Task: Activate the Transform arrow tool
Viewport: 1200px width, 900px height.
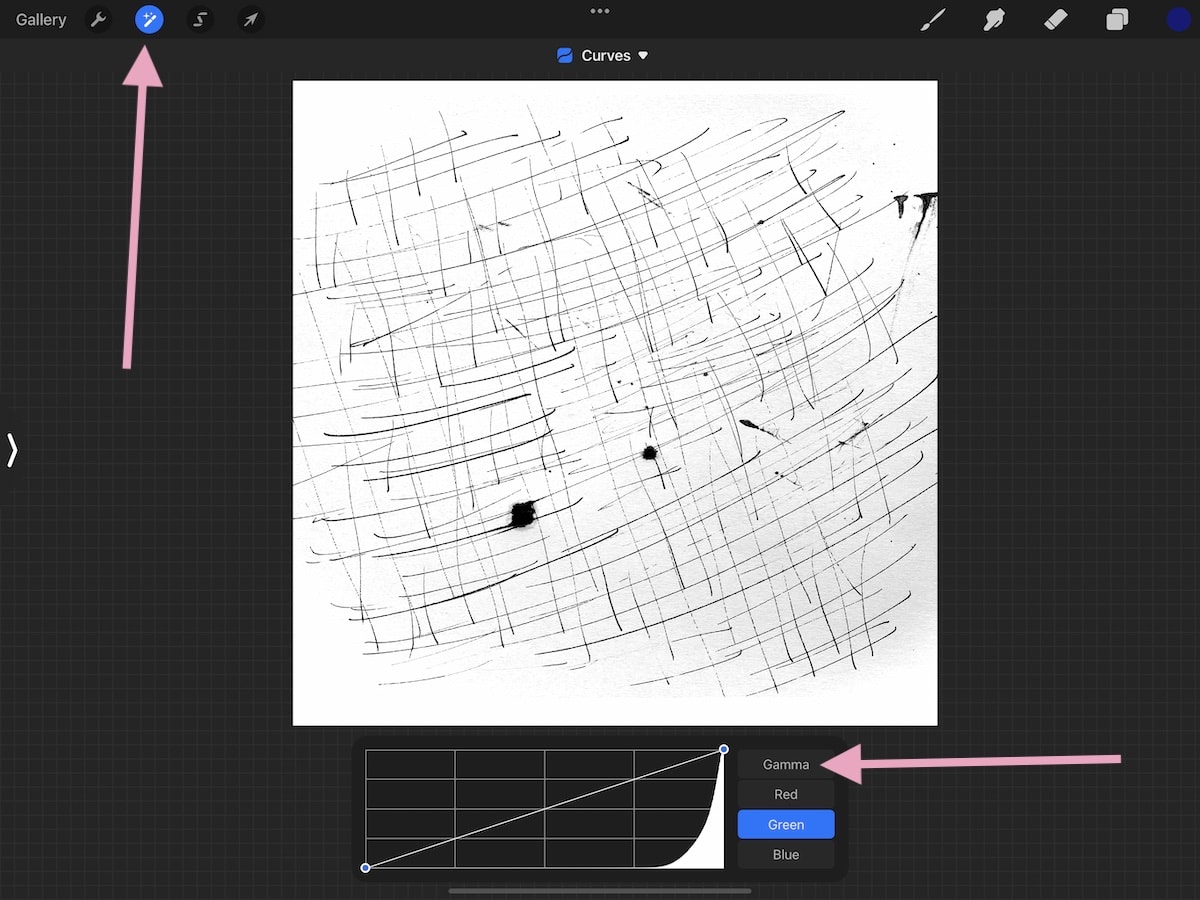Action: (x=251, y=19)
